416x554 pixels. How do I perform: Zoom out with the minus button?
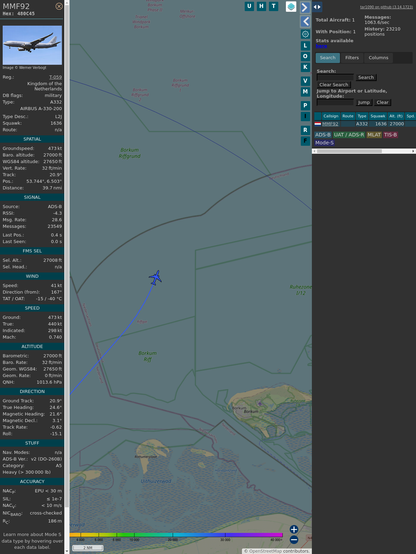[294, 540]
